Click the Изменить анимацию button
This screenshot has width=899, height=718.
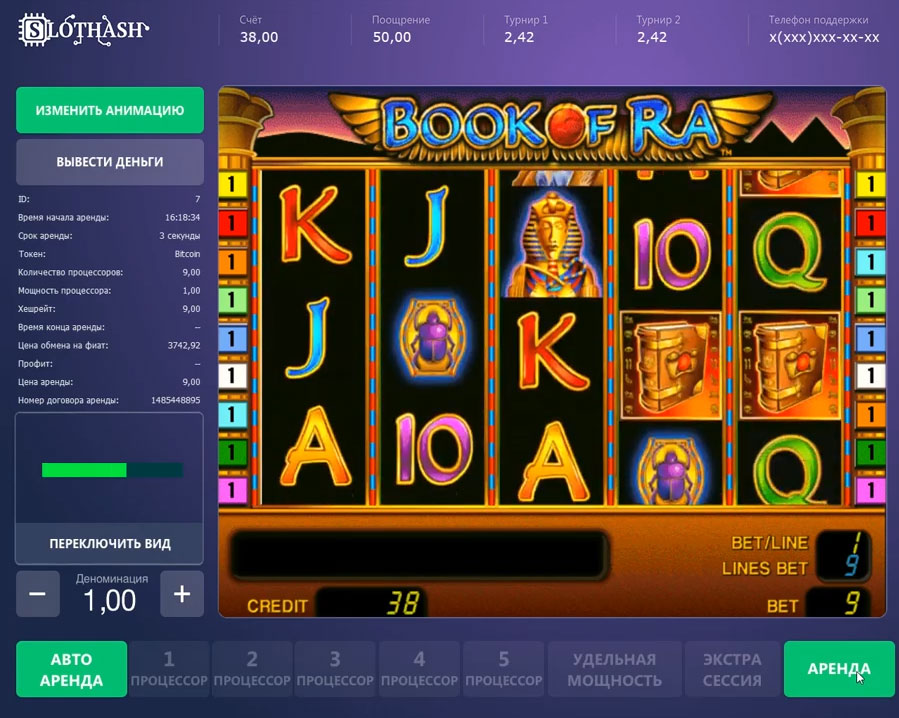[110, 110]
